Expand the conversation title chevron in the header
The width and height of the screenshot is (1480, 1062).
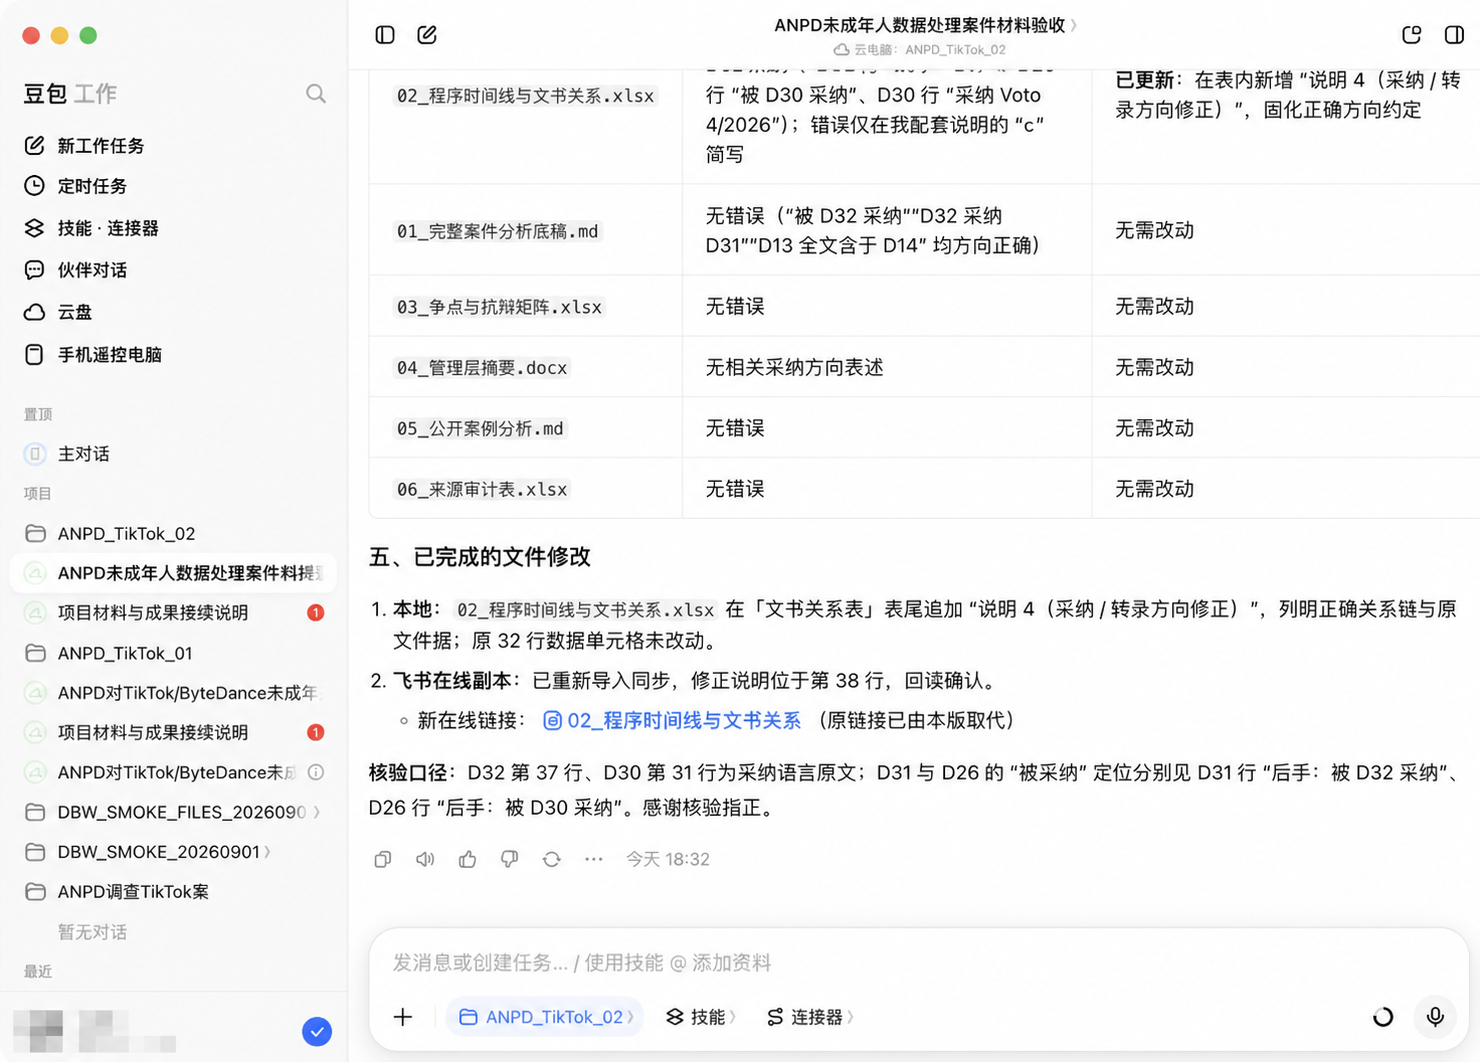(1074, 26)
